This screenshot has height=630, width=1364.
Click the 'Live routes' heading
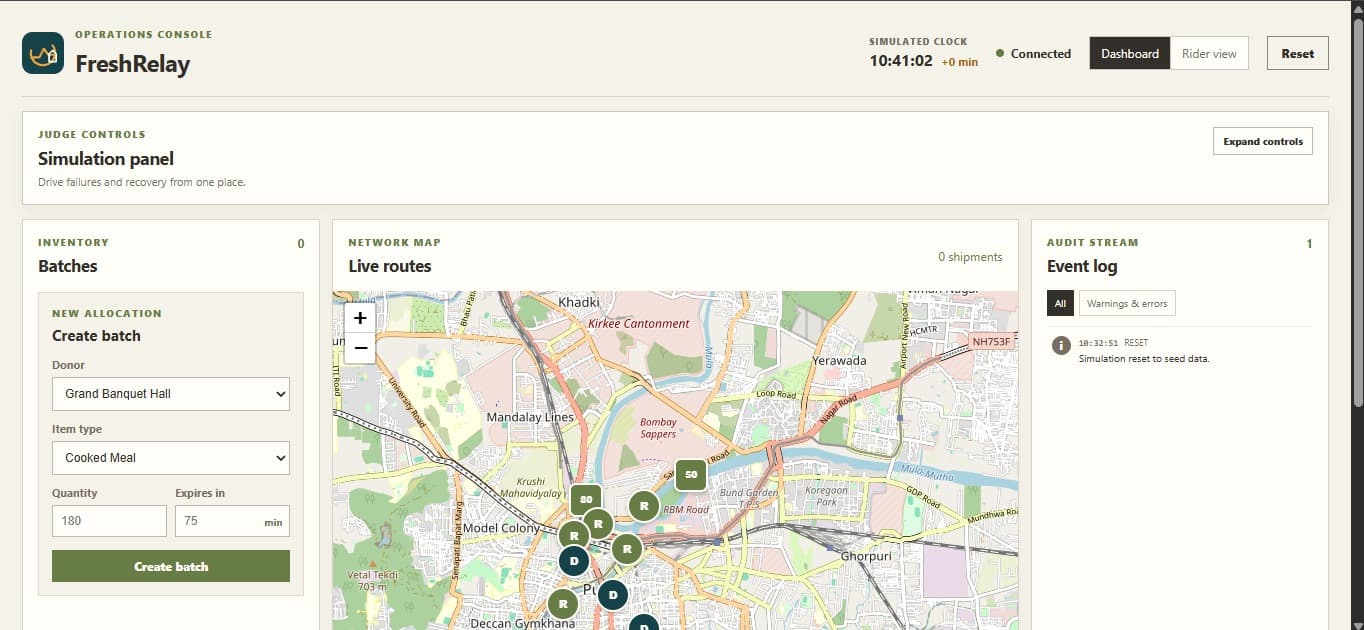click(x=390, y=266)
